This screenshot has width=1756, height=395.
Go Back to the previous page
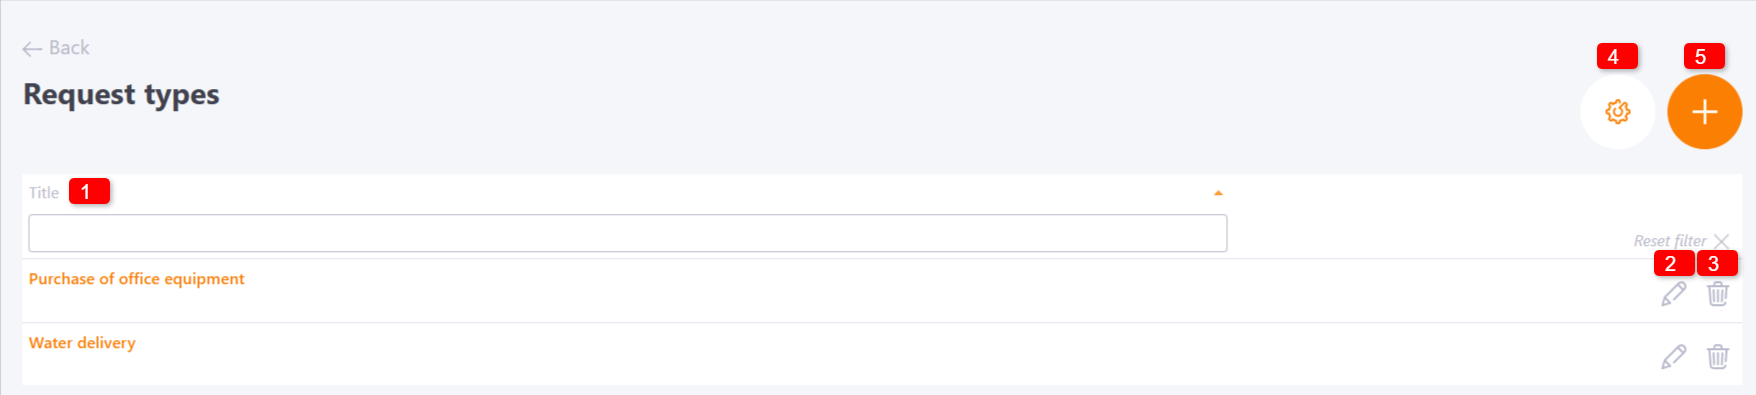tap(56, 48)
